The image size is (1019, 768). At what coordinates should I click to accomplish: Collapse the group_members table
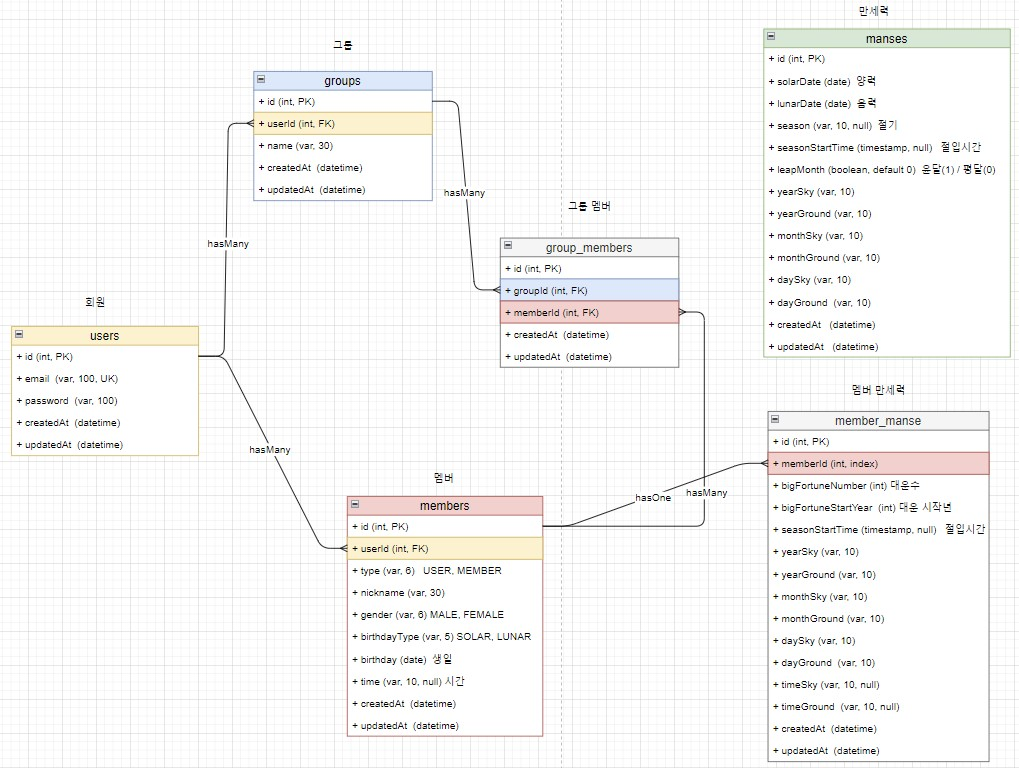508,246
